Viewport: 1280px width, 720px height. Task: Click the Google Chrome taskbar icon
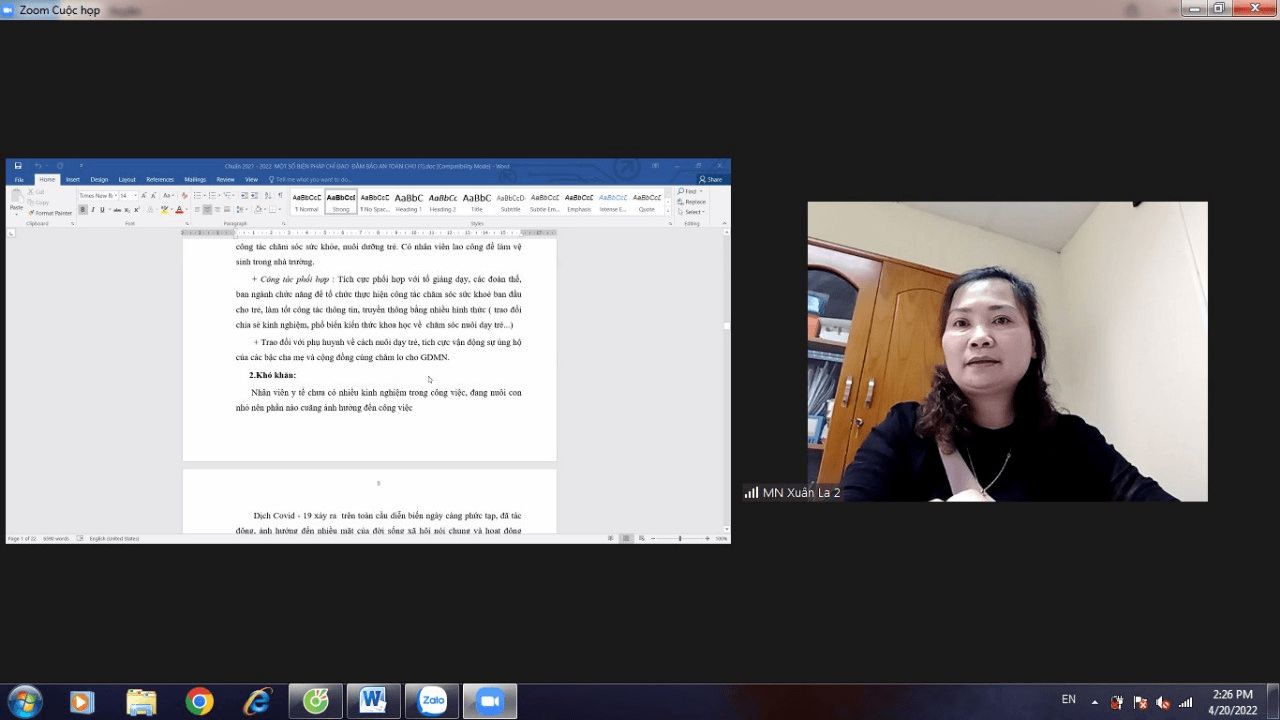(x=199, y=702)
